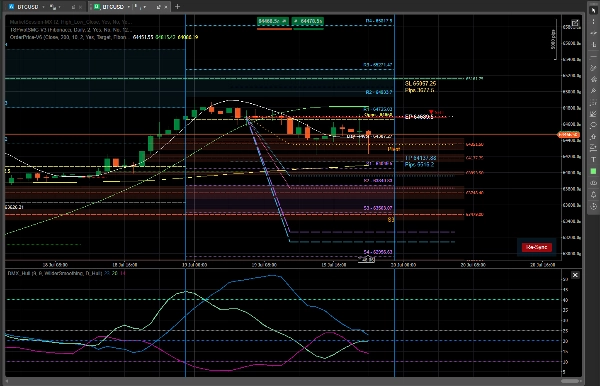Close the DMX_Hull indicator panel

pyautogui.click(x=575, y=275)
